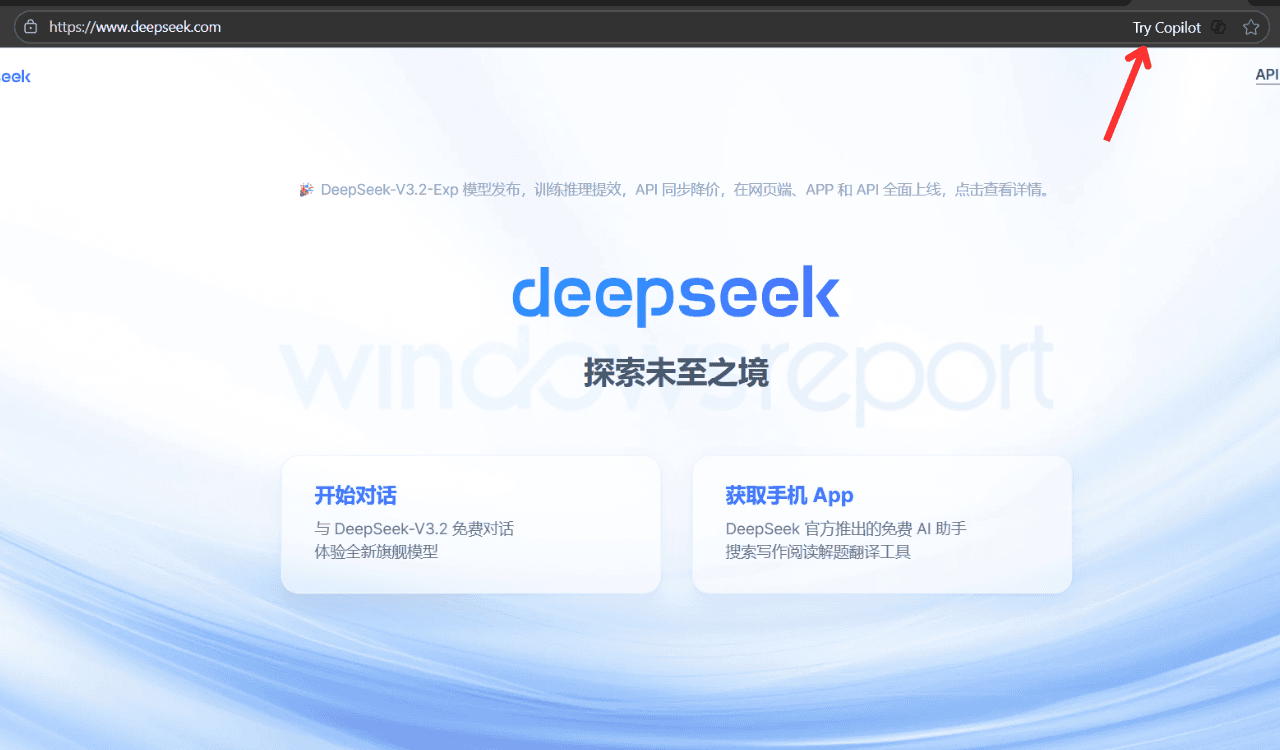Click the 与 DeepSeek-V3.2 免费对话 text

click(x=414, y=528)
